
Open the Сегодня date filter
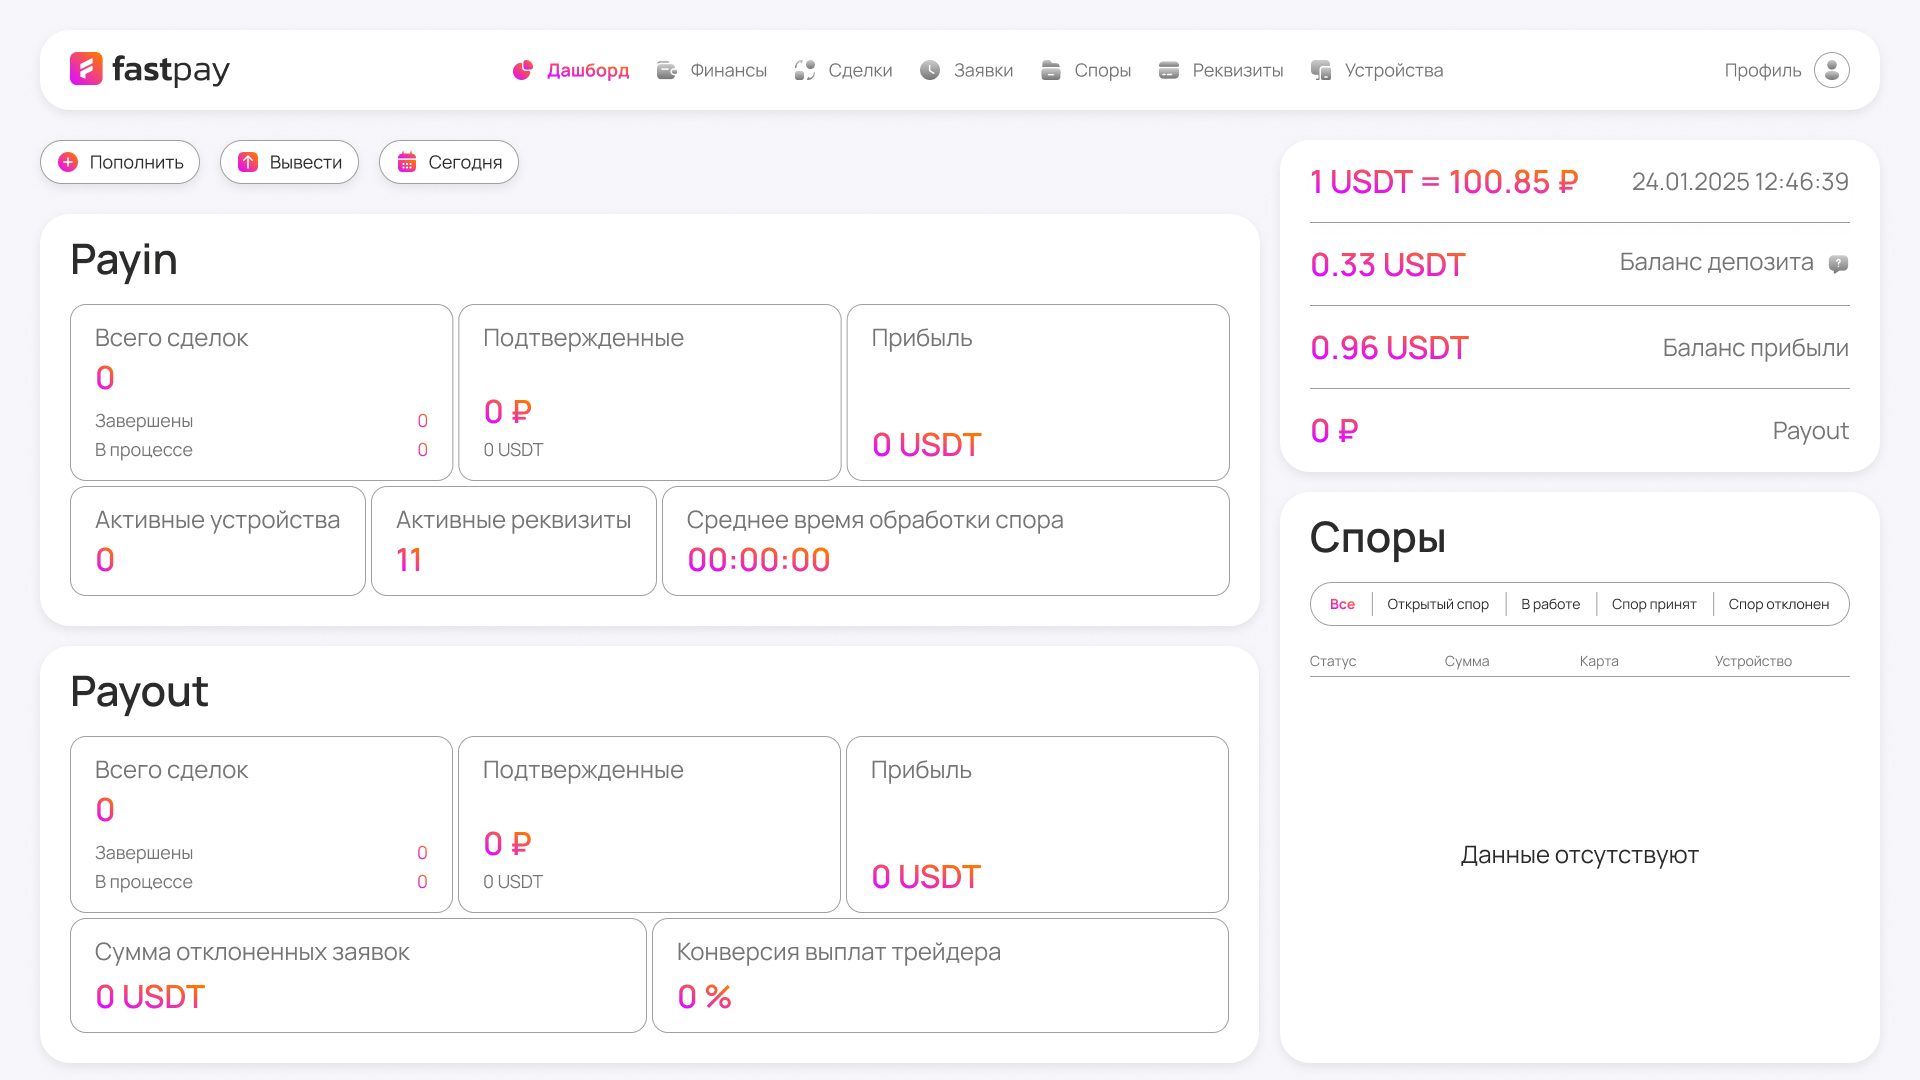tap(449, 162)
